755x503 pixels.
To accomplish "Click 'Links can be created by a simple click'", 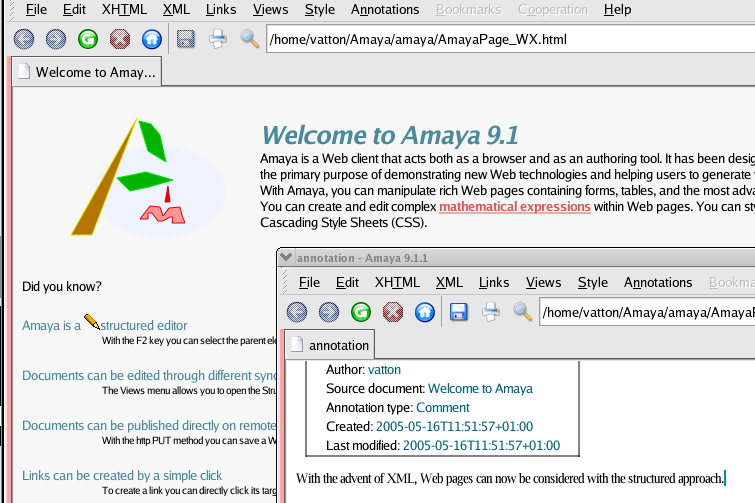I will coord(122,476).
